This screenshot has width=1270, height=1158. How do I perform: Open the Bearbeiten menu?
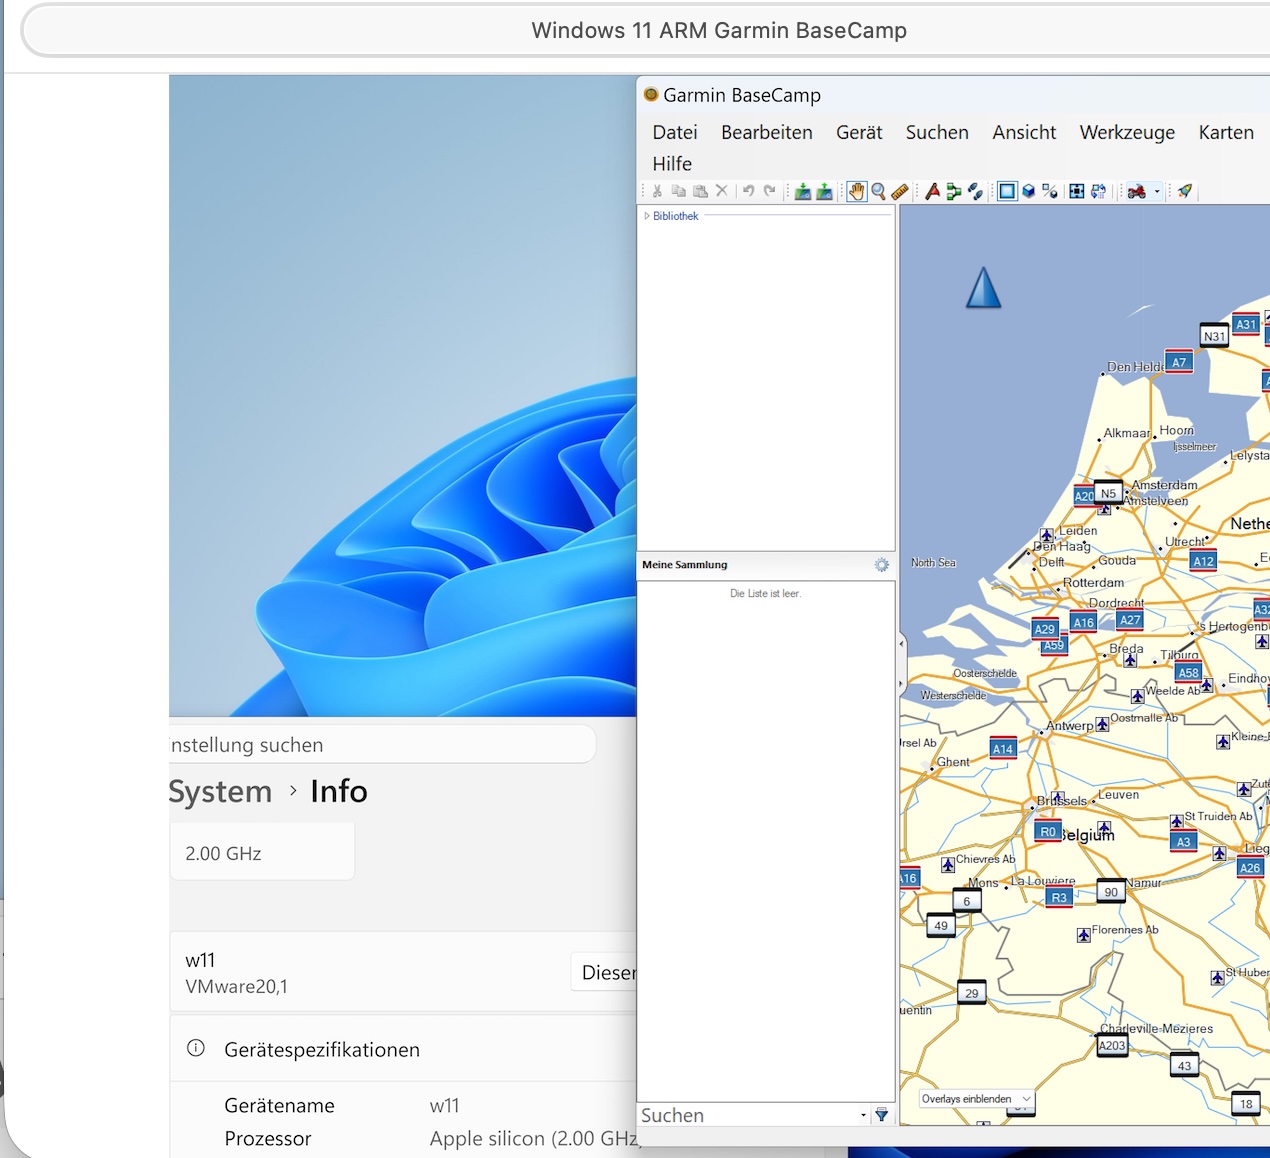[x=767, y=132]
